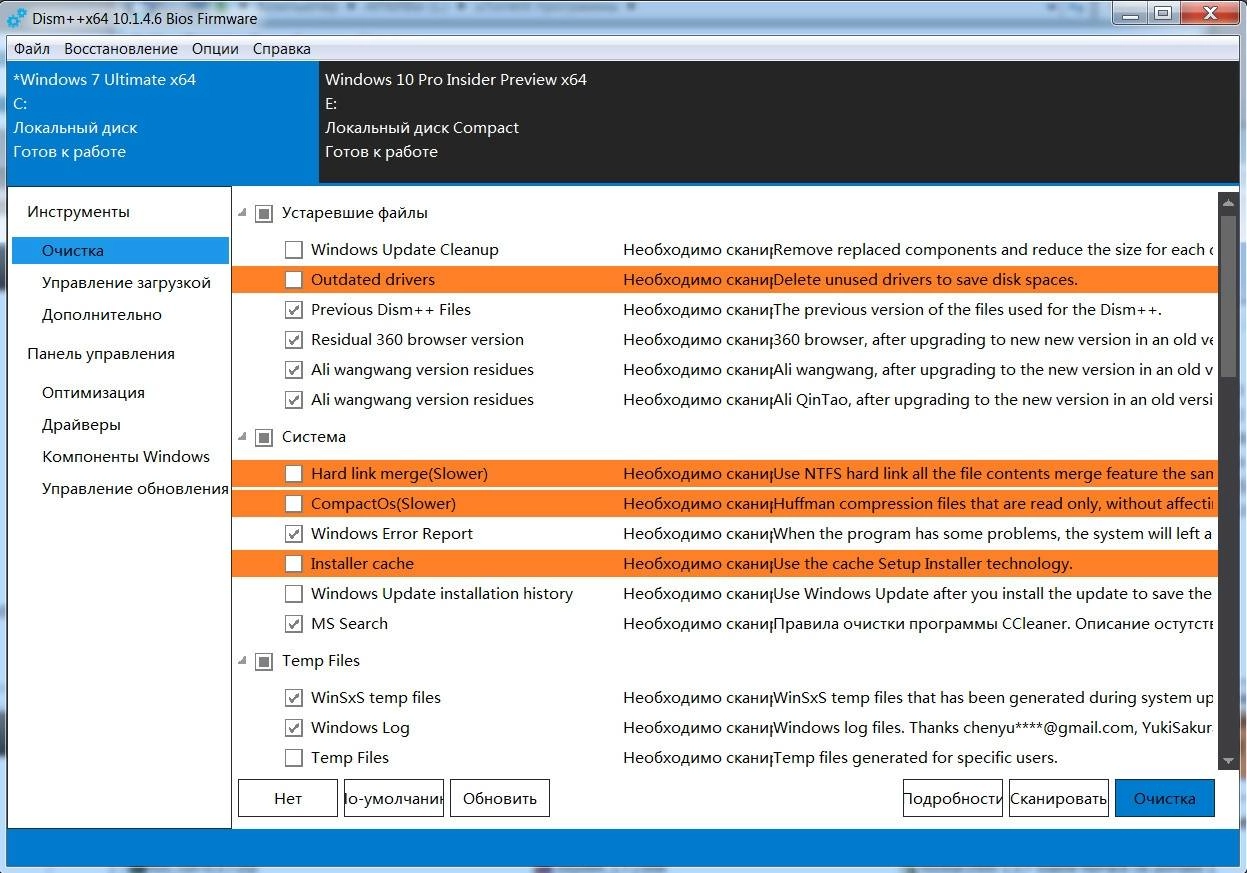Click the list scrollbar down arrow
This screenshot has width=1247, height=873.
point(1228,762)
